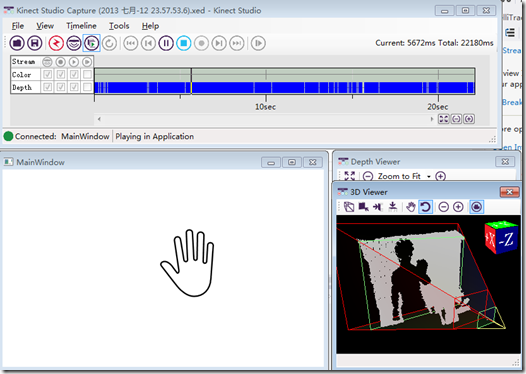
Task: Click the grayed circular refresh arrow icon
Action: pyautogui.click(x=109, y=43)
